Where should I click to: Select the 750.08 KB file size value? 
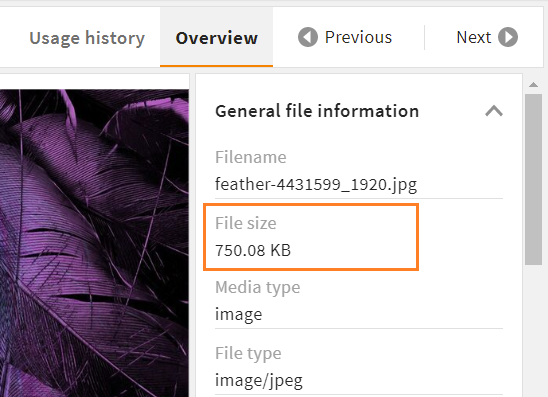pos(253,250)
